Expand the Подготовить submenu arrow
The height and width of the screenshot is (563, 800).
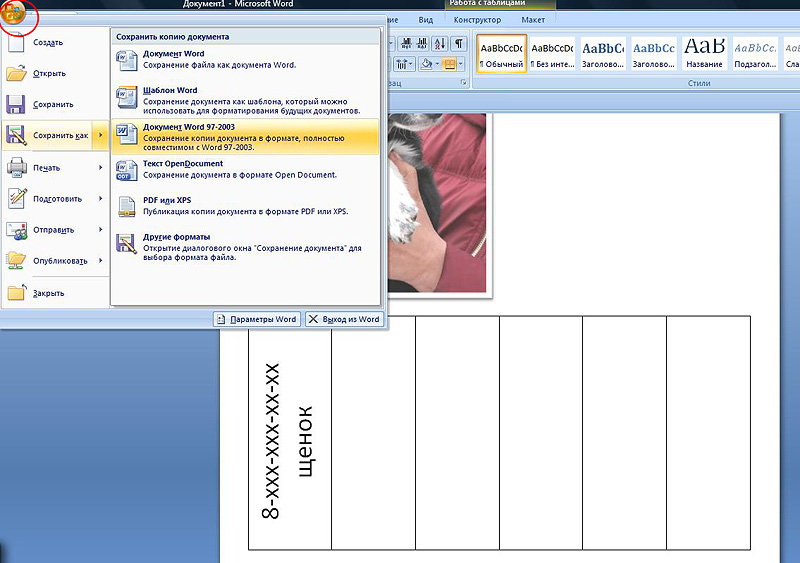(x=101, y=199)
